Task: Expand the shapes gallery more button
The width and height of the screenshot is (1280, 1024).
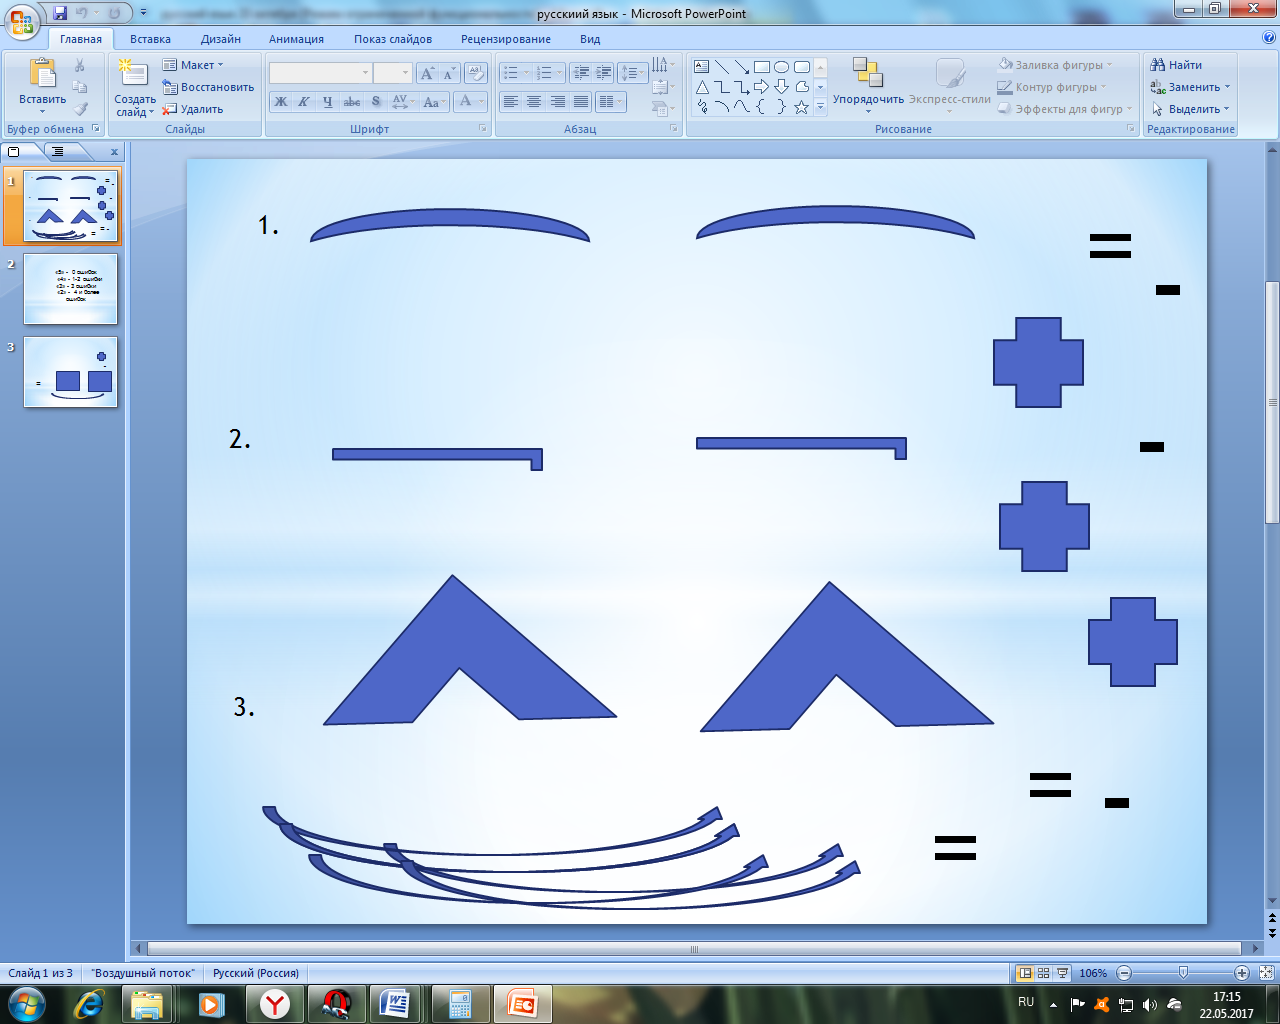Action: (x=820, y=107)
